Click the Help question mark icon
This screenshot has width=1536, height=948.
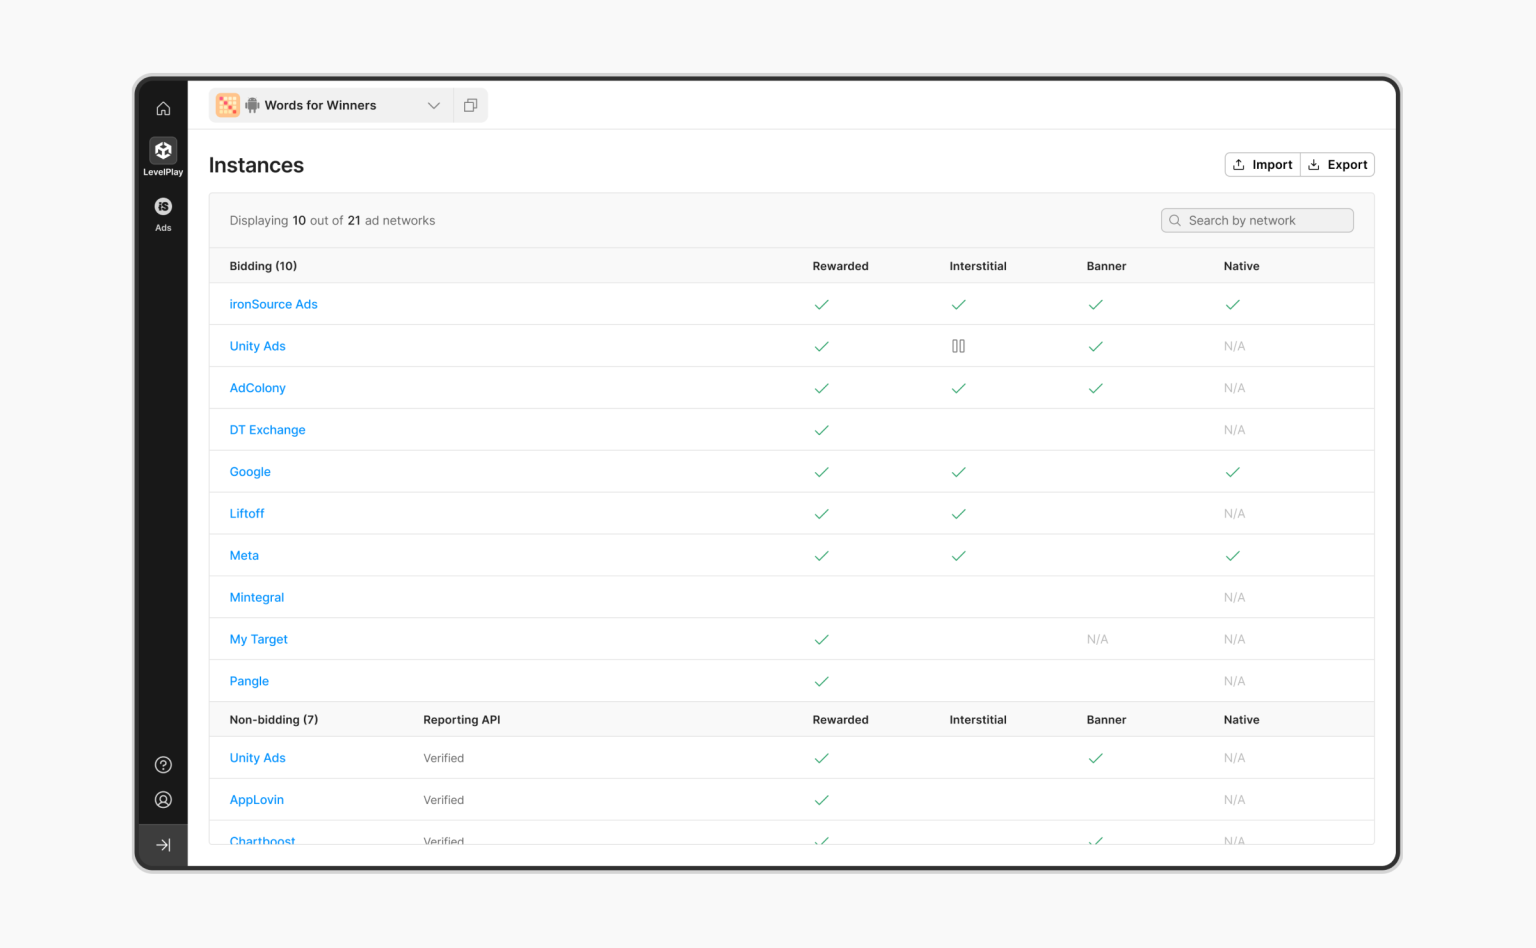[163, 764]
